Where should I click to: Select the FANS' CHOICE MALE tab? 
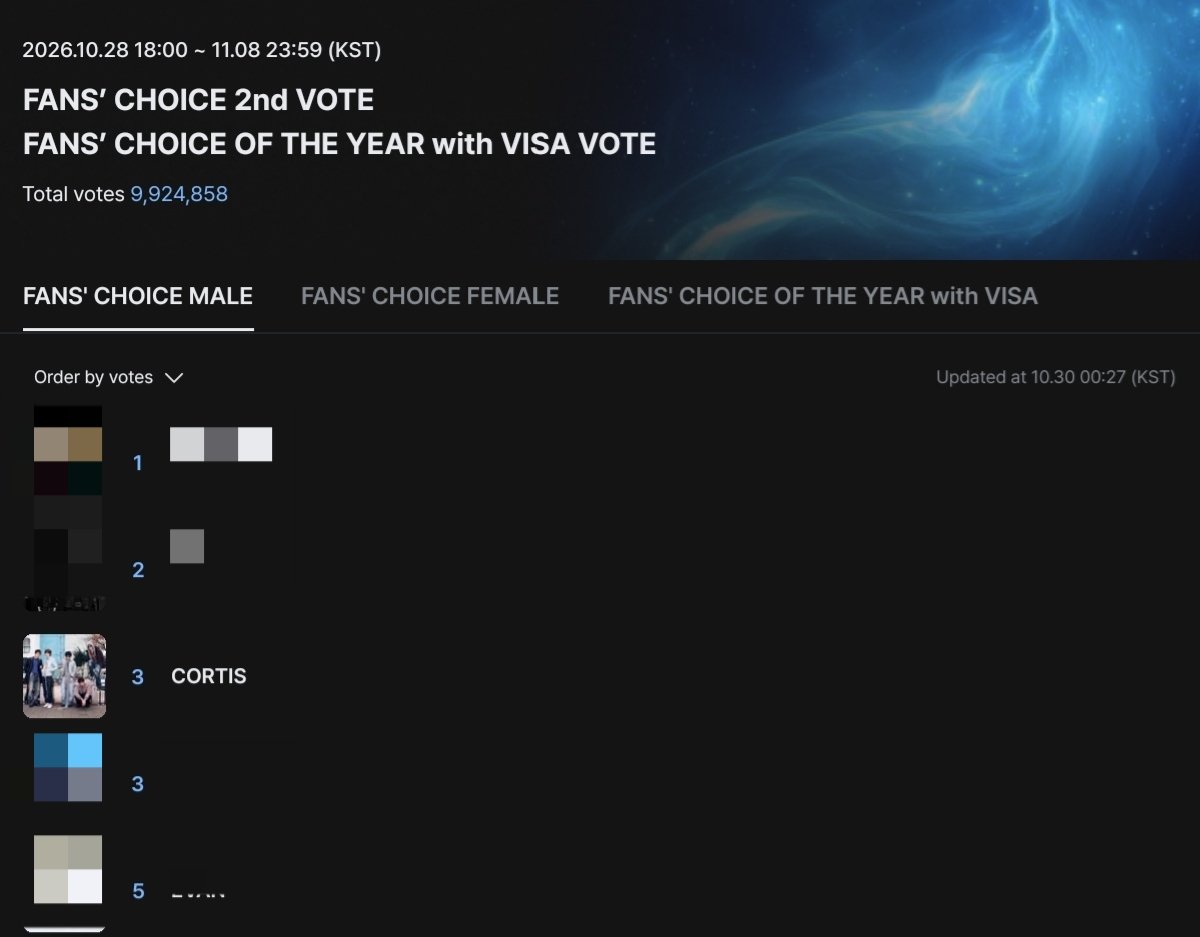(x=138, y=296)
